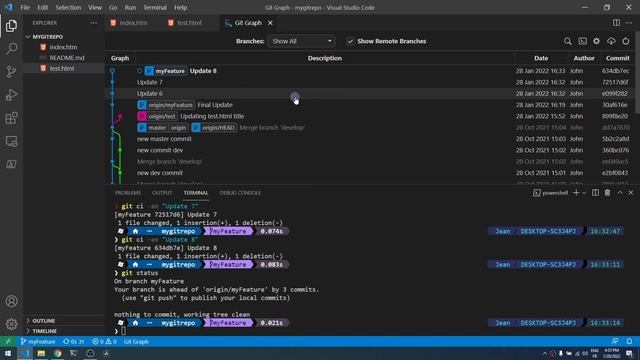Open Windows Start menu
Image resolution: width=640 pixels, height=360 pixels.
[8, 353]
